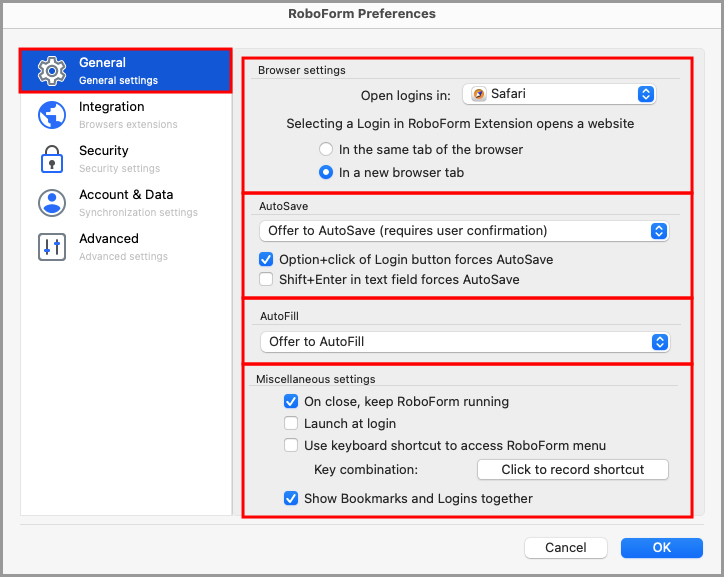The width and height of the screenshot is (724, 577).
Task: Open the Account & Data tab
Action: tap(126, 203)
